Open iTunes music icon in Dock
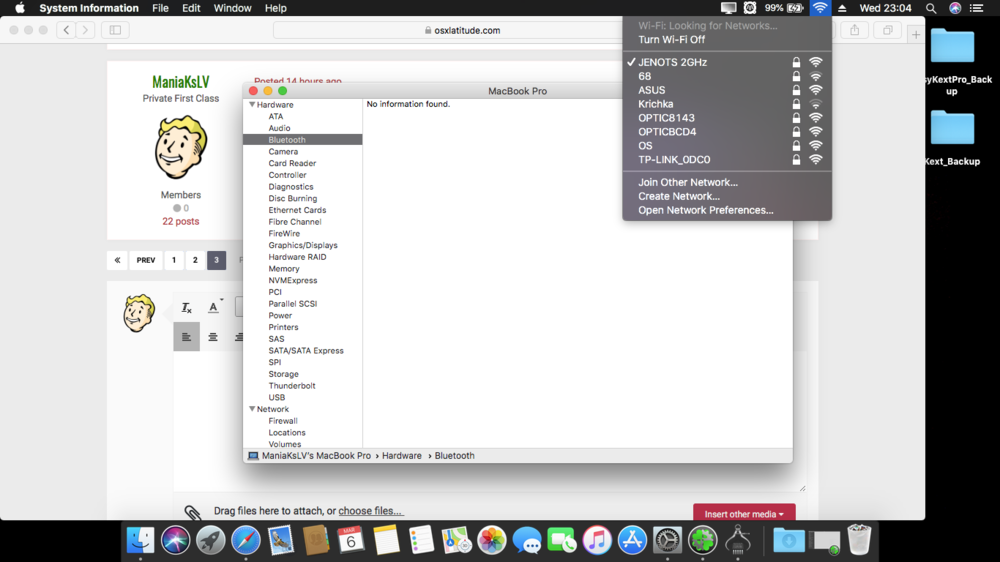Screen dimensions: 1000x562 [597, 540]
